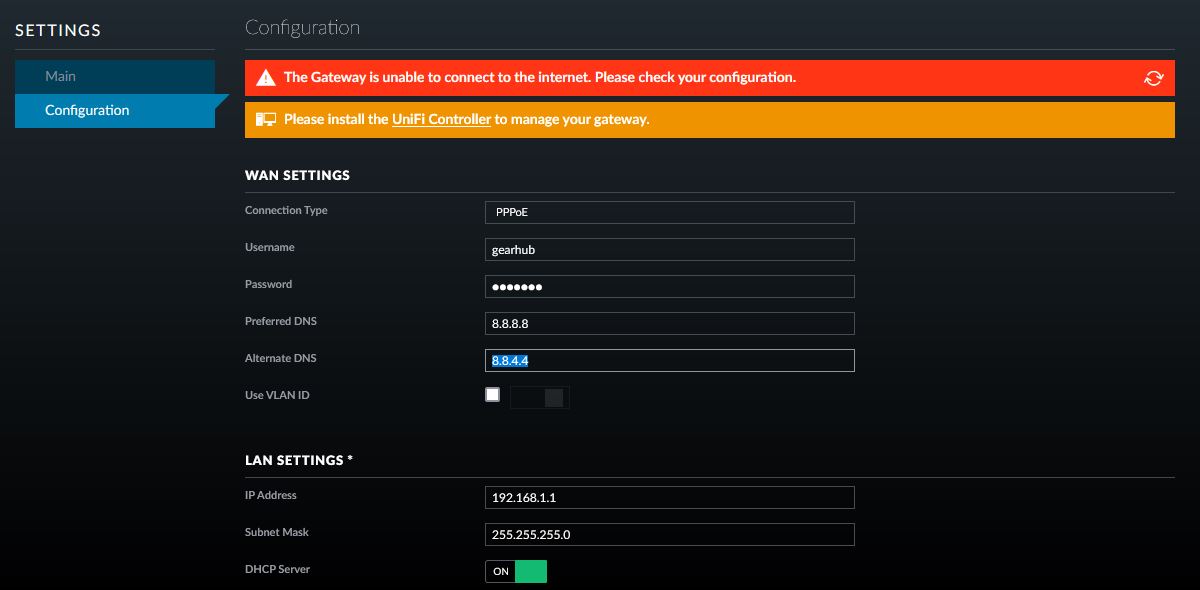Open the Main settings tab
Image resolution: width=1200 pixels, height=590 pixels.
coord(115,76)
